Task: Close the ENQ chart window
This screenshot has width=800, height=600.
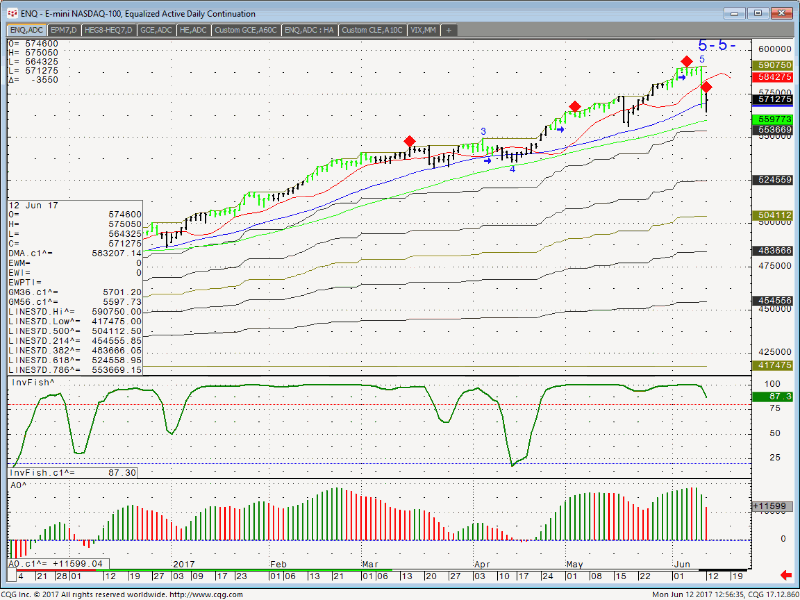Action: tap(782, 14)
